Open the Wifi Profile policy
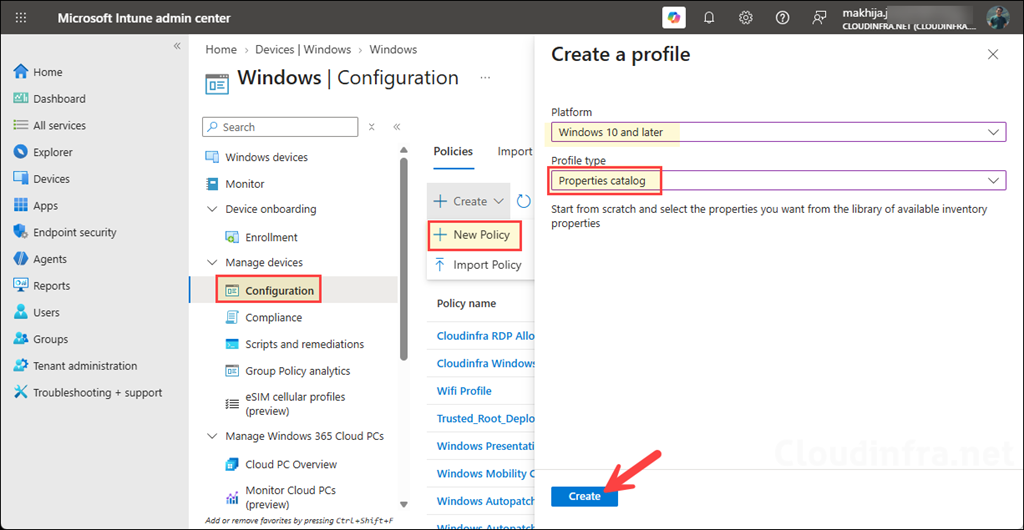Viewport: 1024px width, 530px height. coord(464,391)
